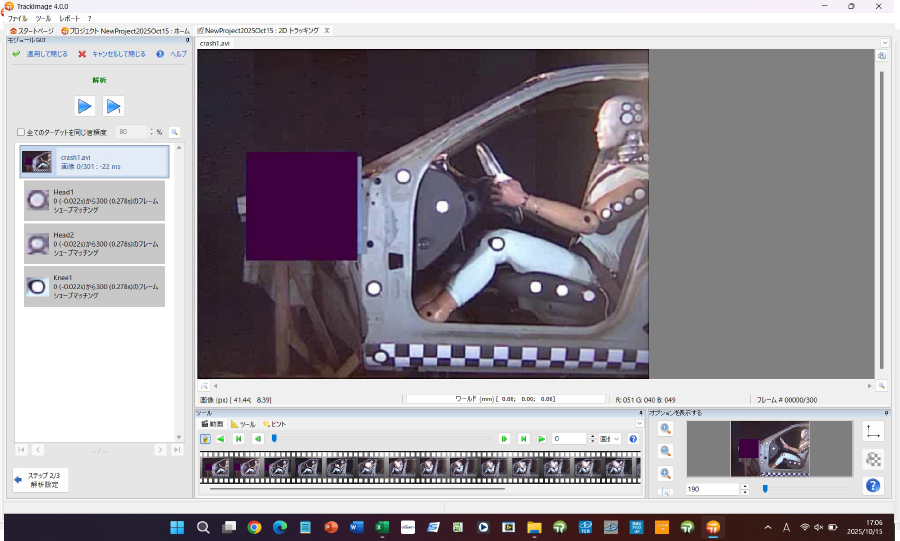
Task: Open the frame unit dropdown in timeline
Action: (x=610, y=438)
